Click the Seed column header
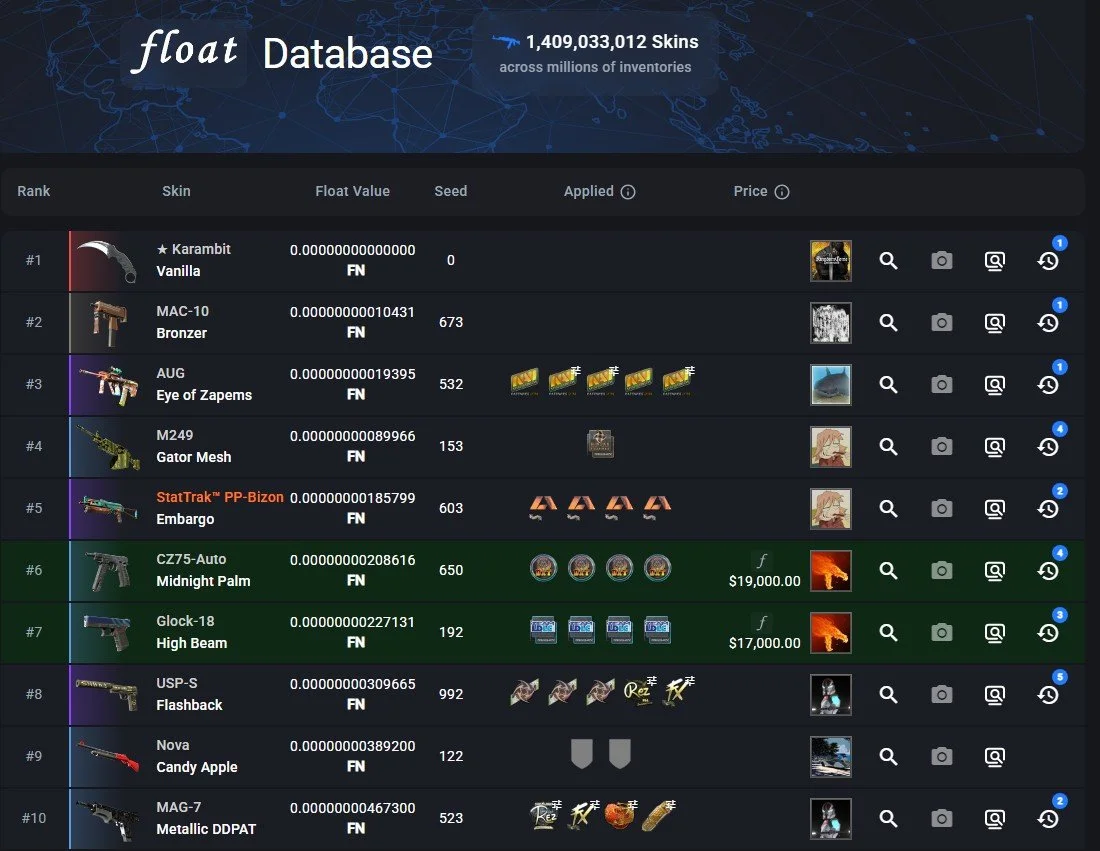This screenshot has width=1100, height=851. tap(450, 191)
